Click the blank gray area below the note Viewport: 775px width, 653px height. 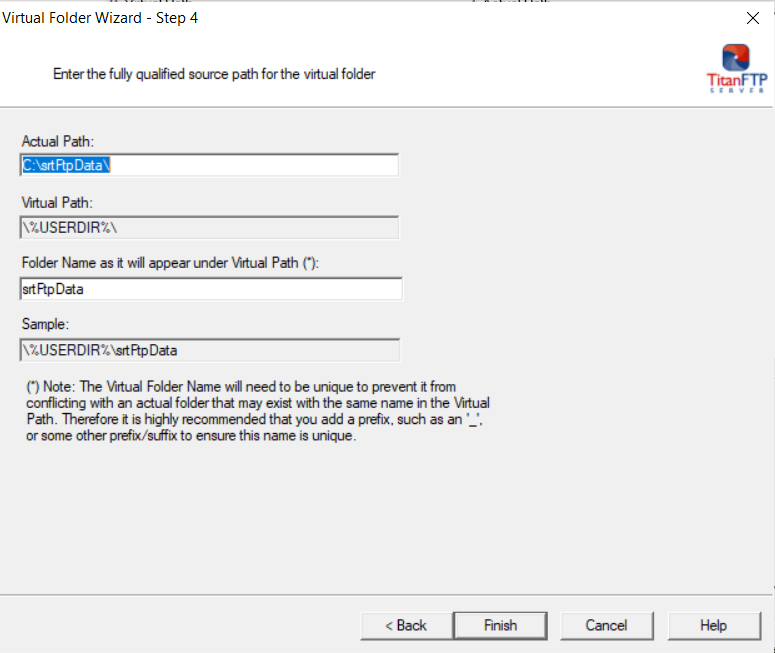[x=380, y=520]
